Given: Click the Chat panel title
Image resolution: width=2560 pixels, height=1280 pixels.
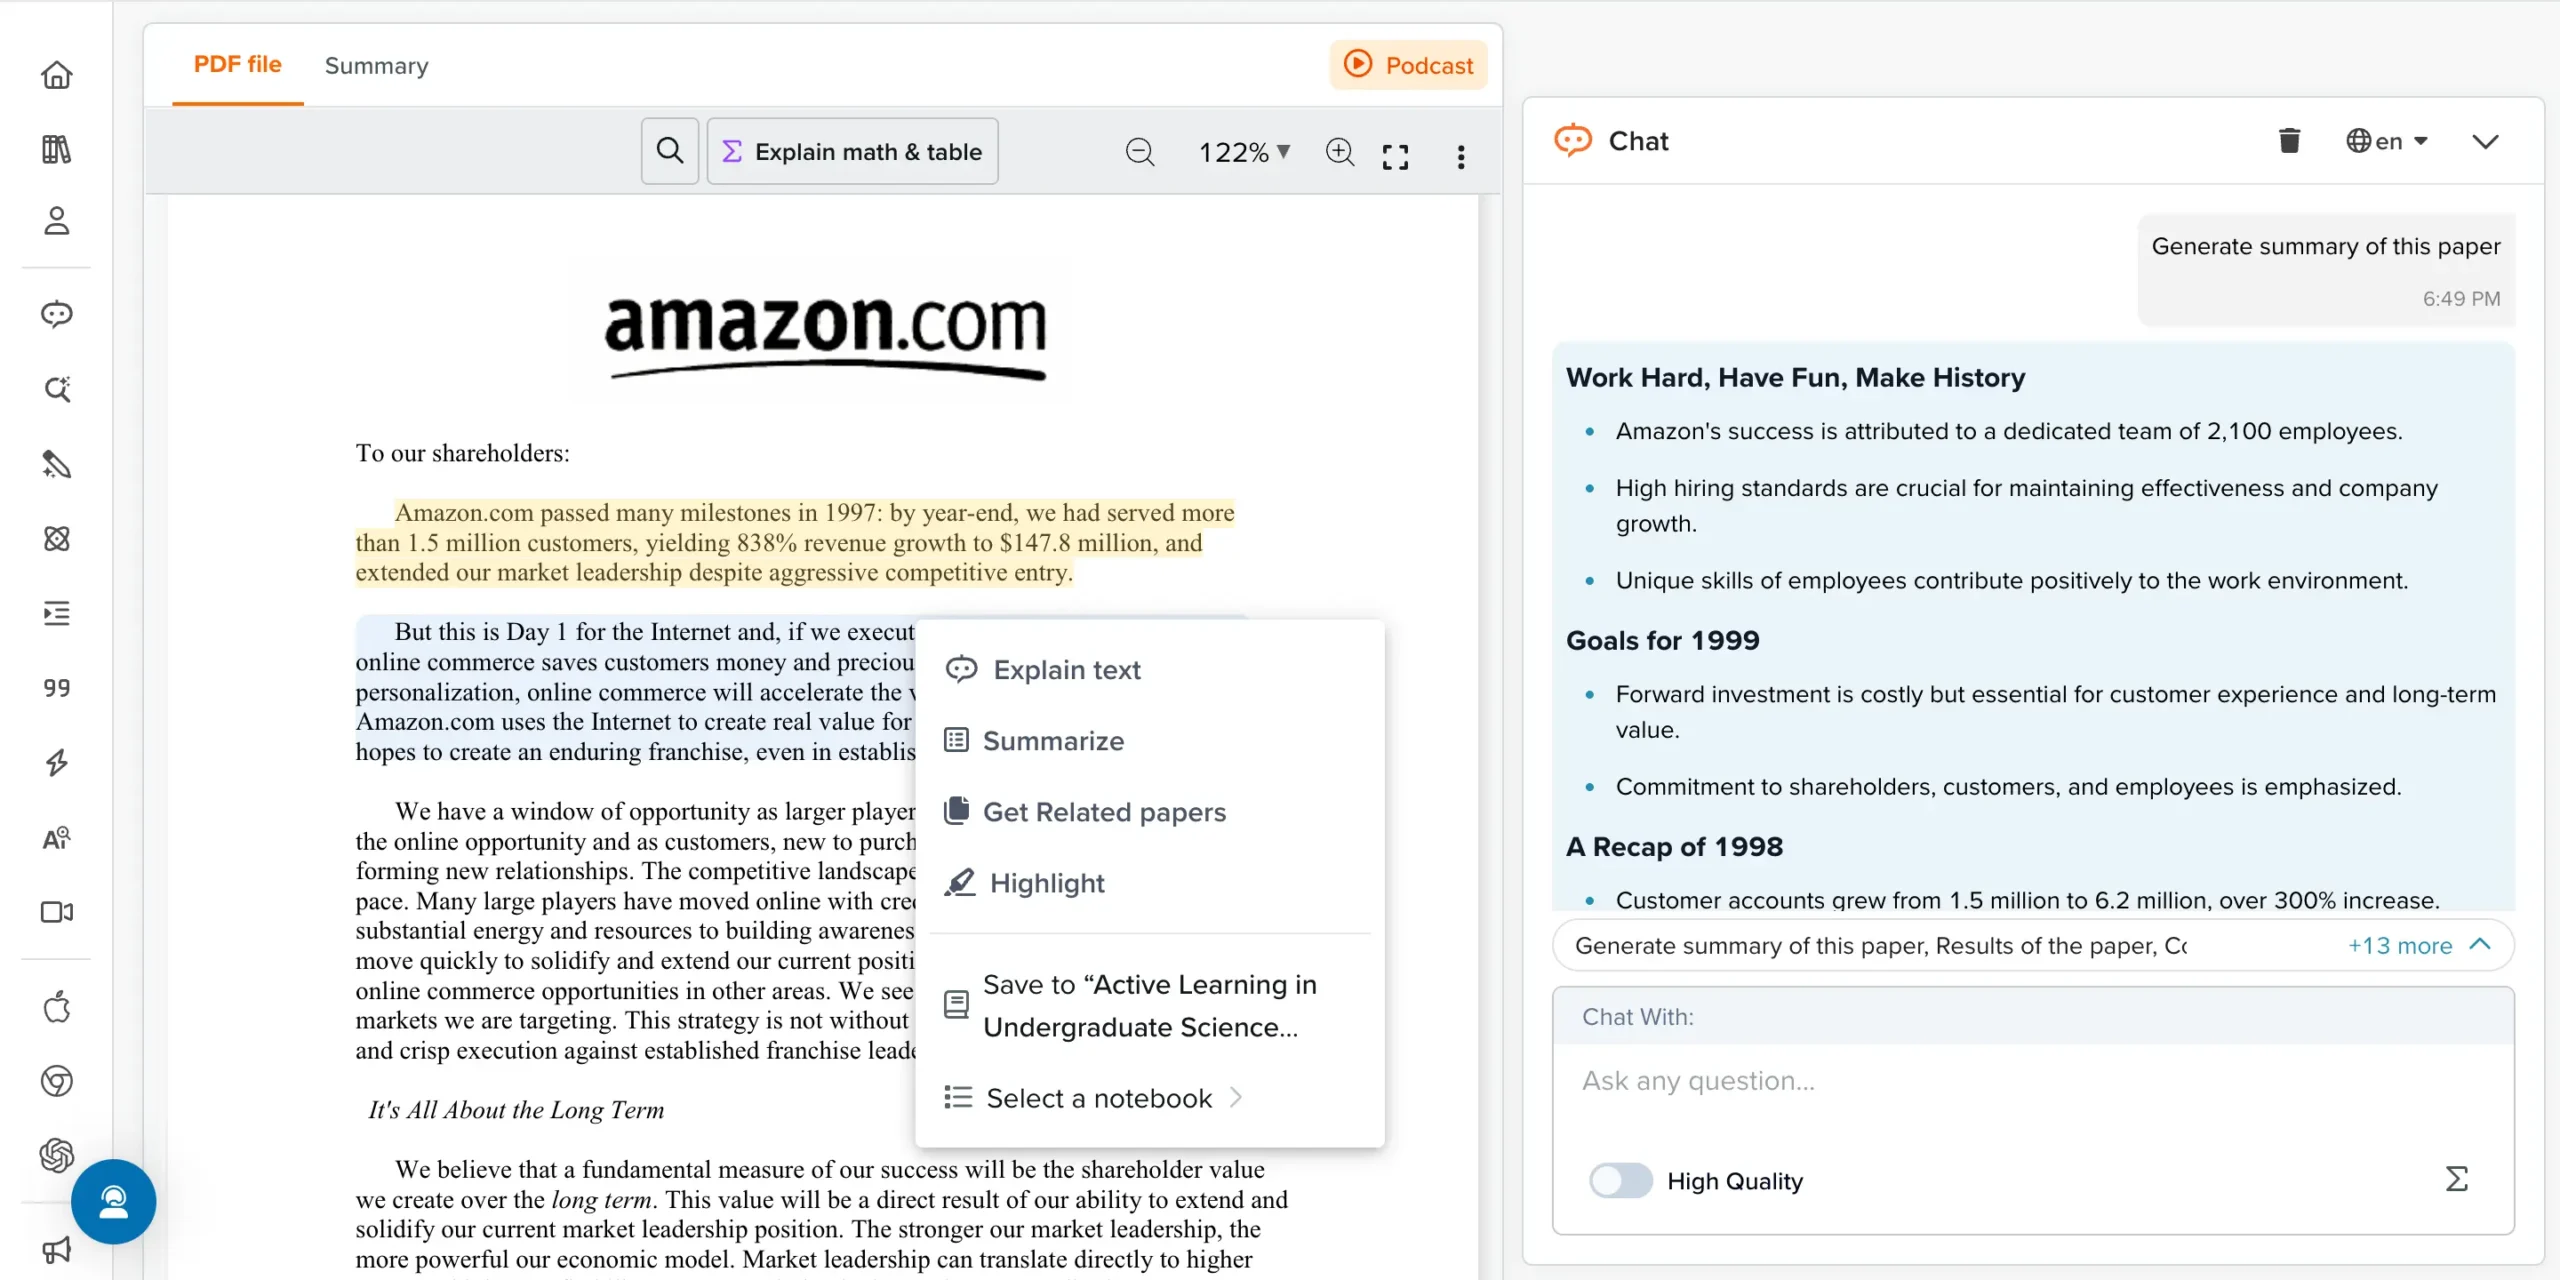Looking at the screenshot, I should point(1638,141).
